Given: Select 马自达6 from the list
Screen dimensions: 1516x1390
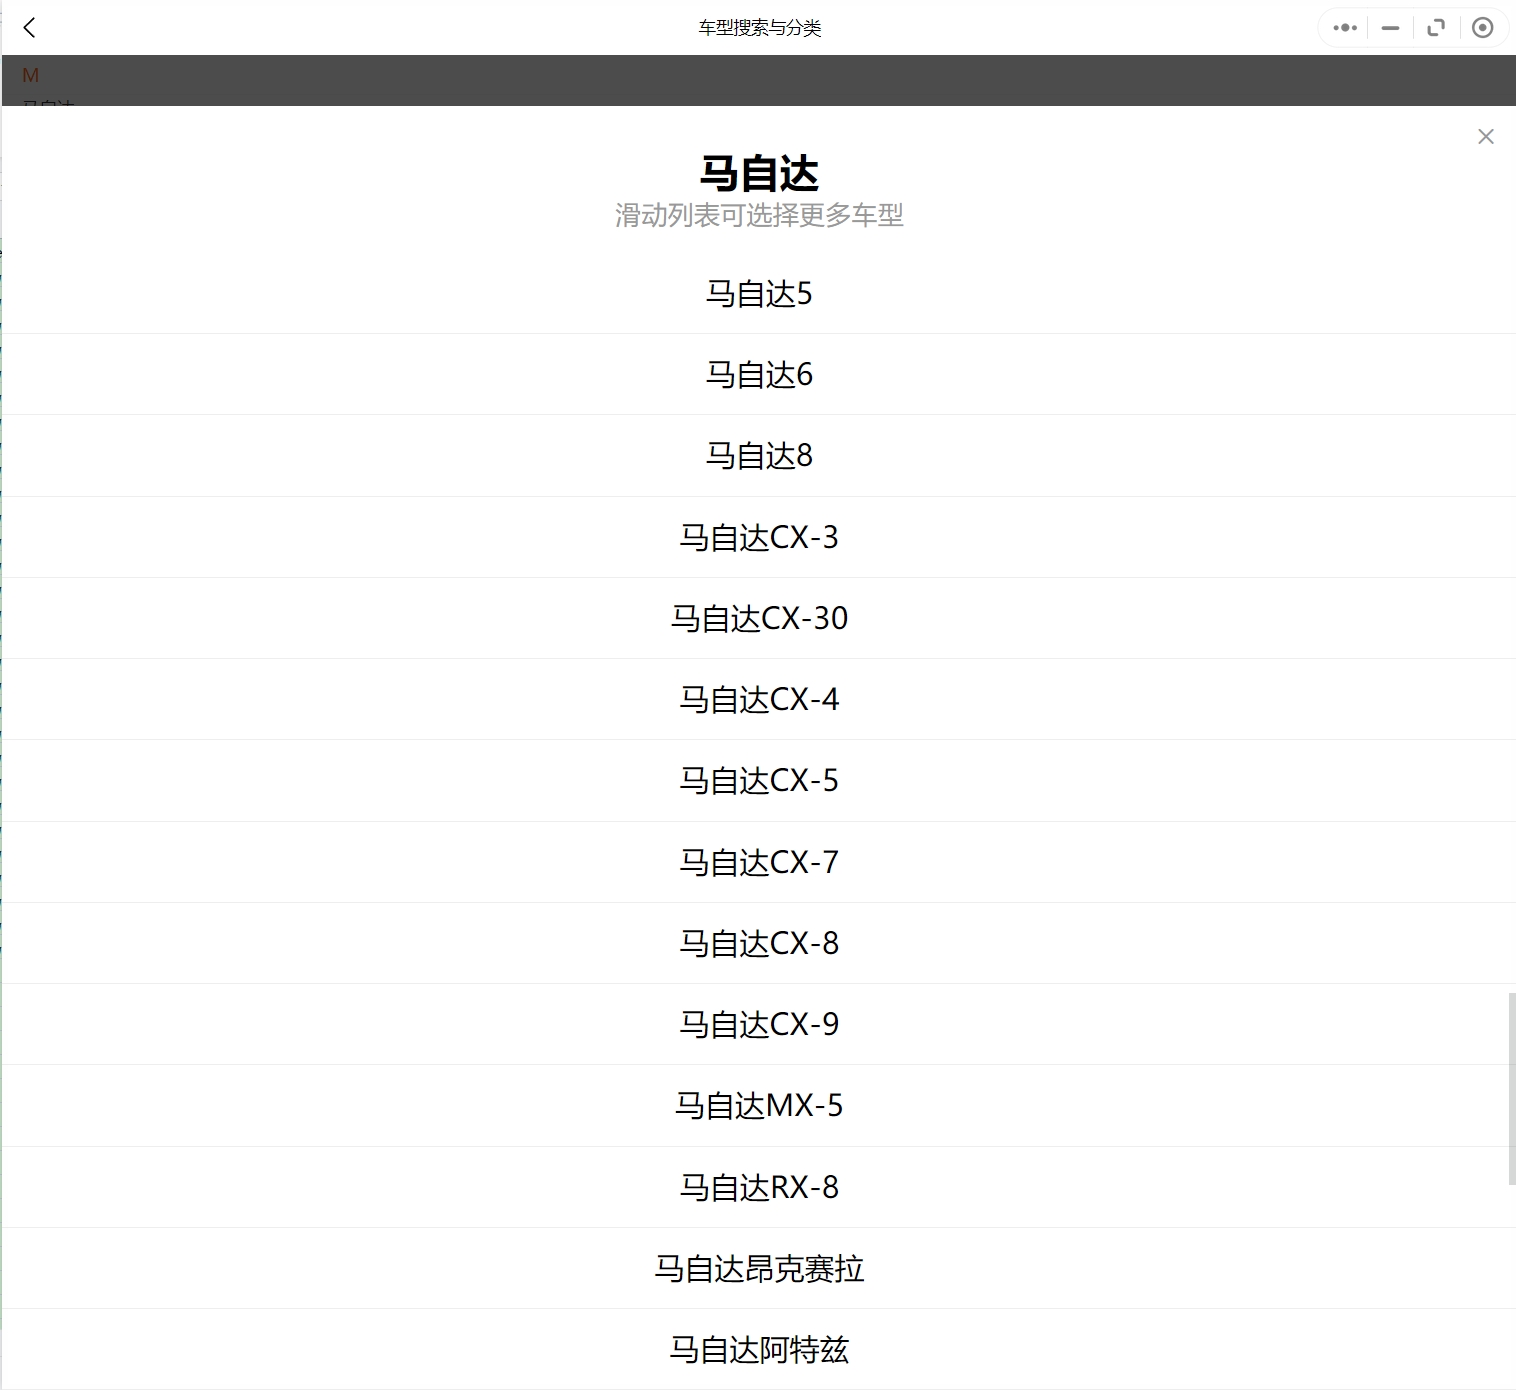Looking at the screenshot, I should [x=759, y=375].
